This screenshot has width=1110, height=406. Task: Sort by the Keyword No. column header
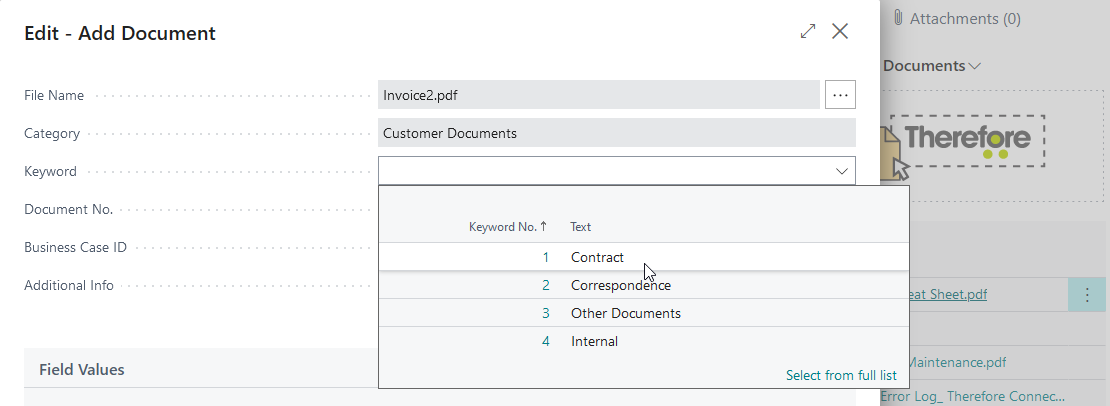(x=508, y=227)
